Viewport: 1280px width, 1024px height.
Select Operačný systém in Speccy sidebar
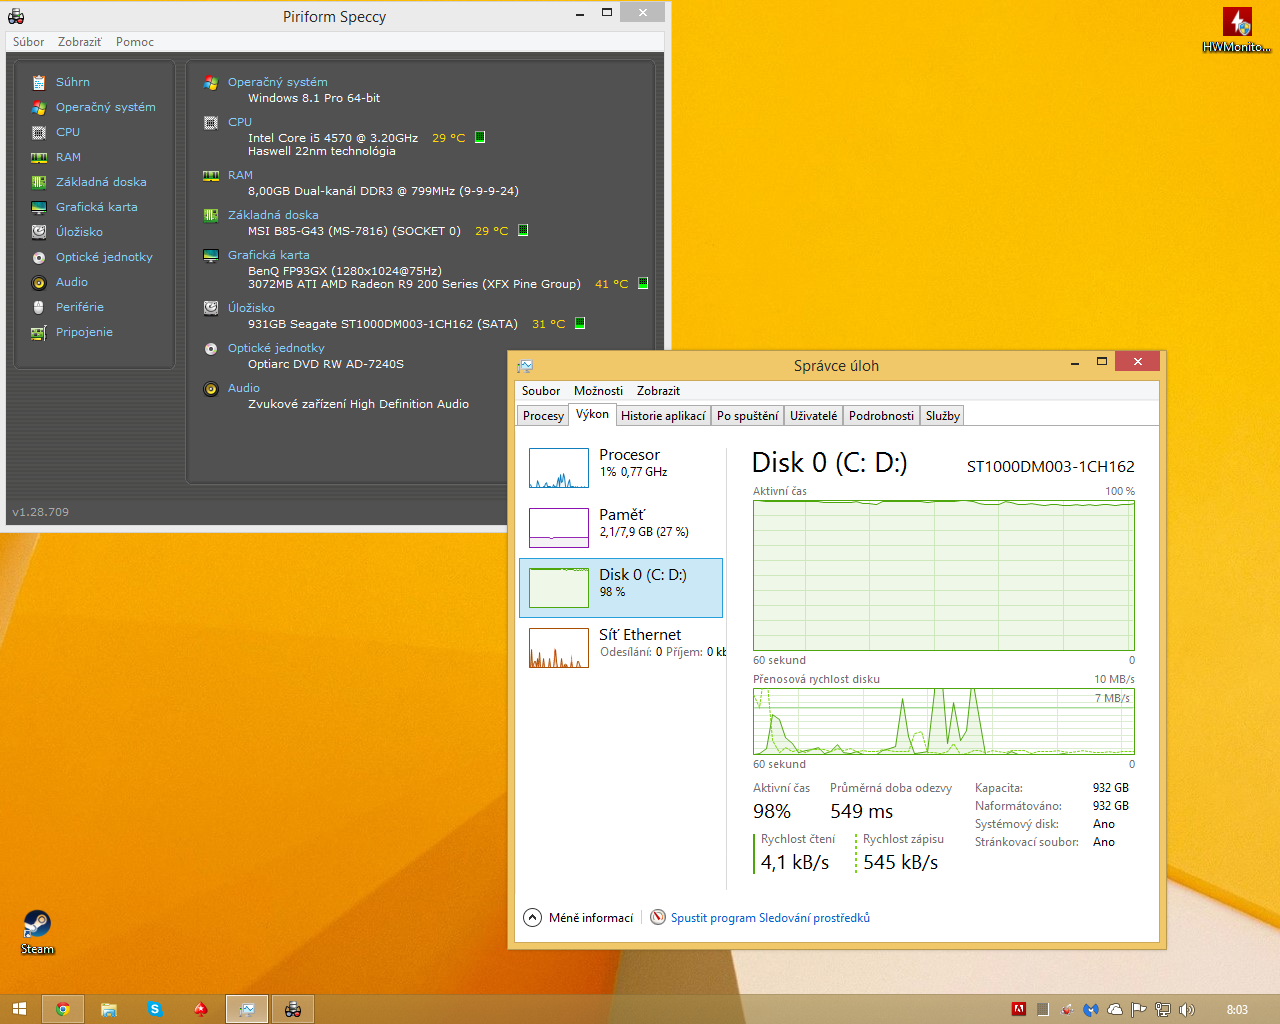point(105,107)
